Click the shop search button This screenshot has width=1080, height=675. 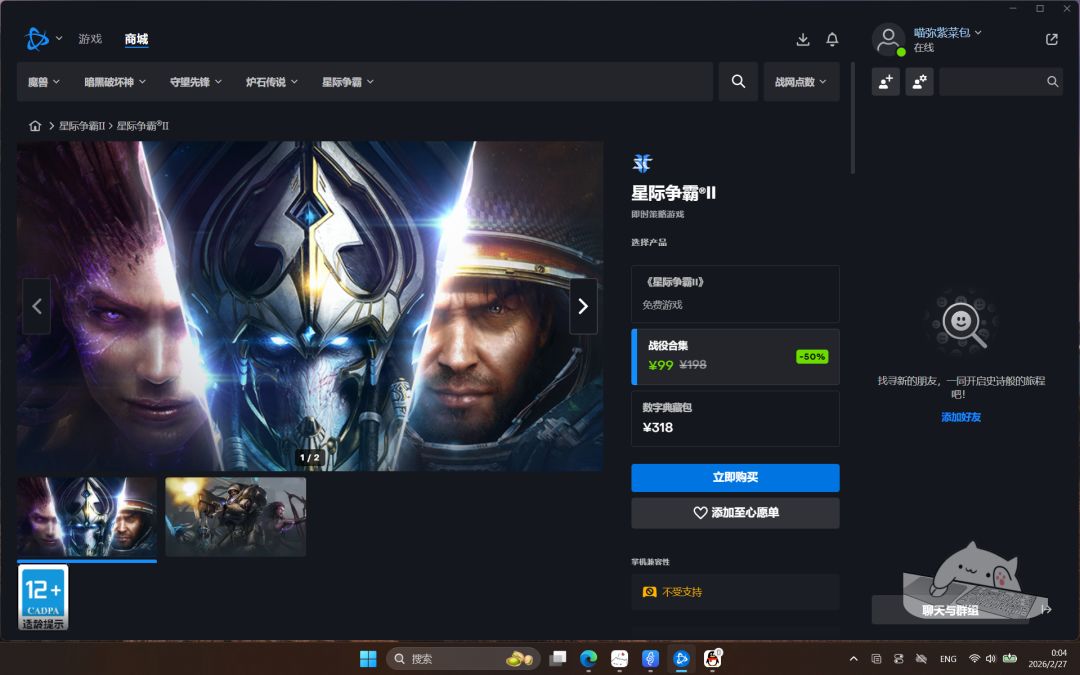pyautogui.click(x=738, y=81)
